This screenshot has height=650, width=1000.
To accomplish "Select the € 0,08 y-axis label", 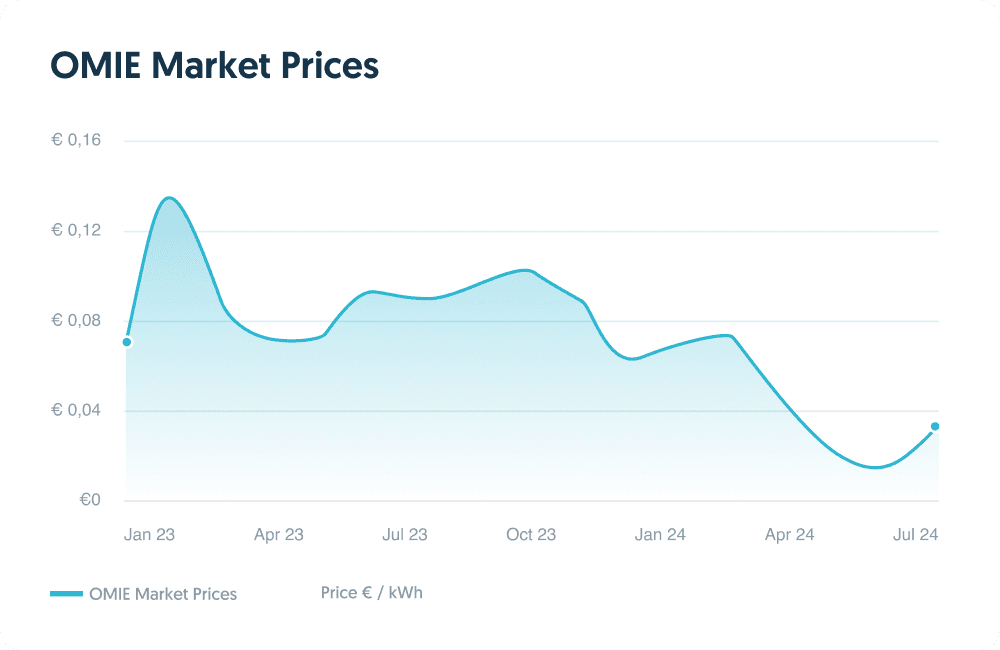I will [77, 321].
